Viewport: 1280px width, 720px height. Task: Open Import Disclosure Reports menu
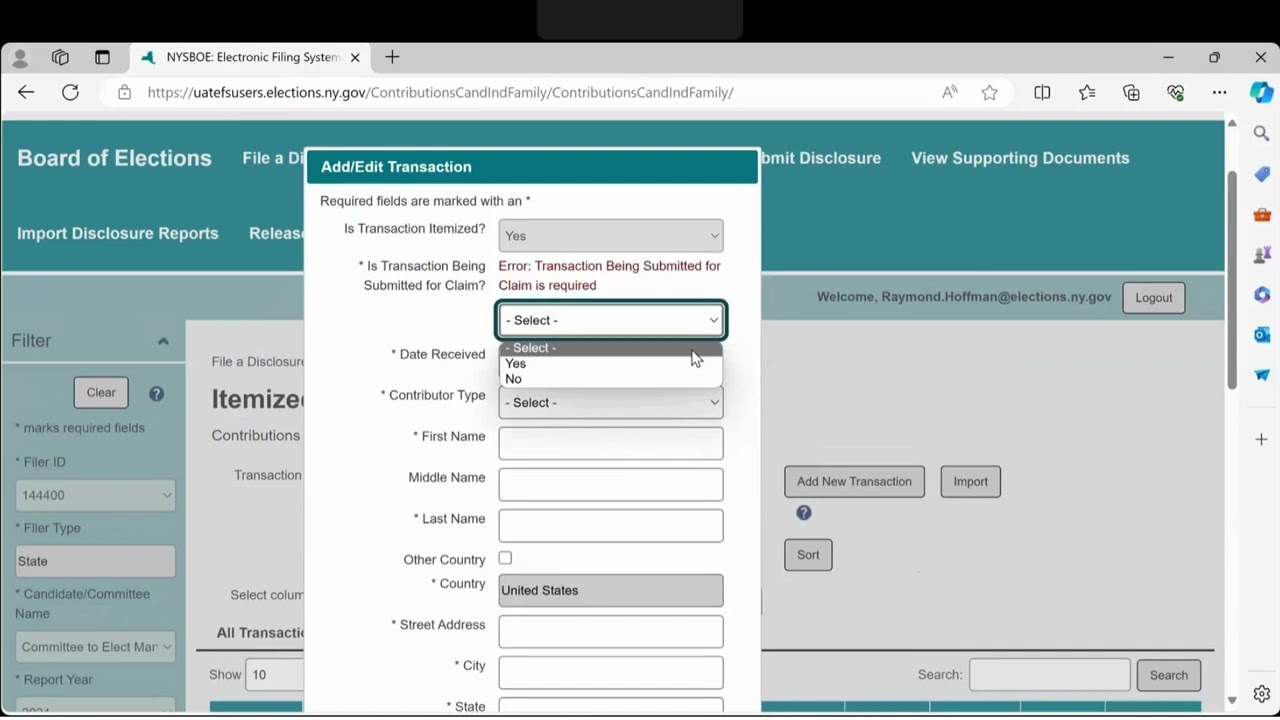coord(117,233)
